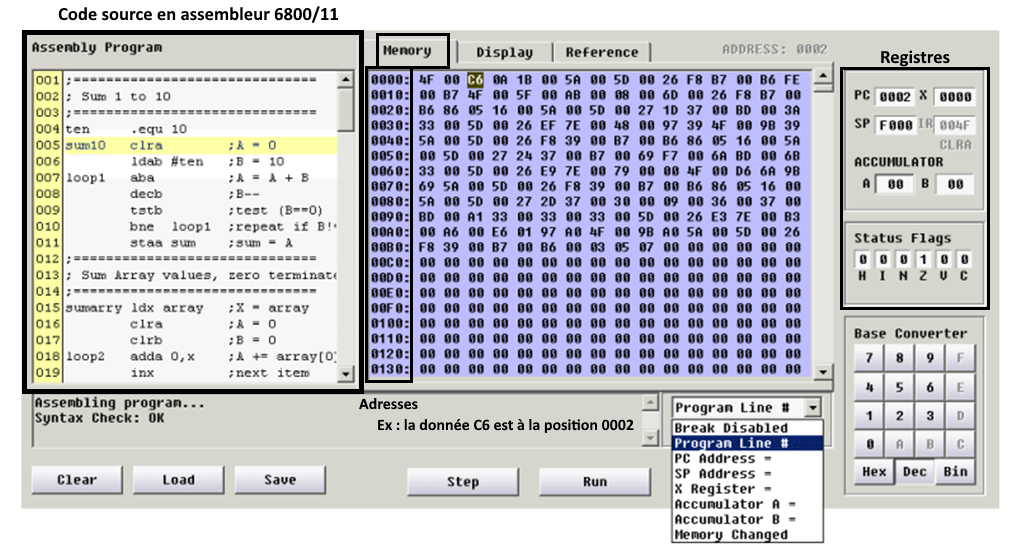This screenshot has height=555, width=1011.
Task: Set base converter to Dec mode
Action: point(914,472)
